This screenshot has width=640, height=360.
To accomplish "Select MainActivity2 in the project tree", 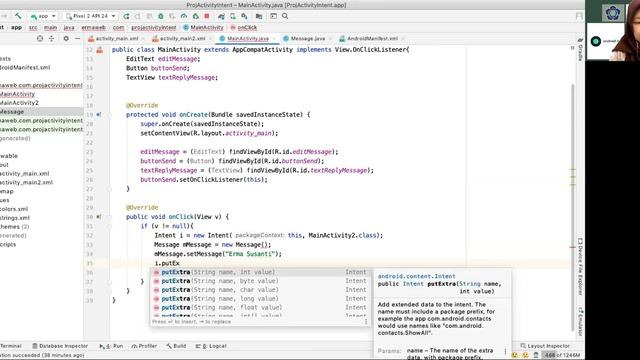I will click(x=19, y=103).
